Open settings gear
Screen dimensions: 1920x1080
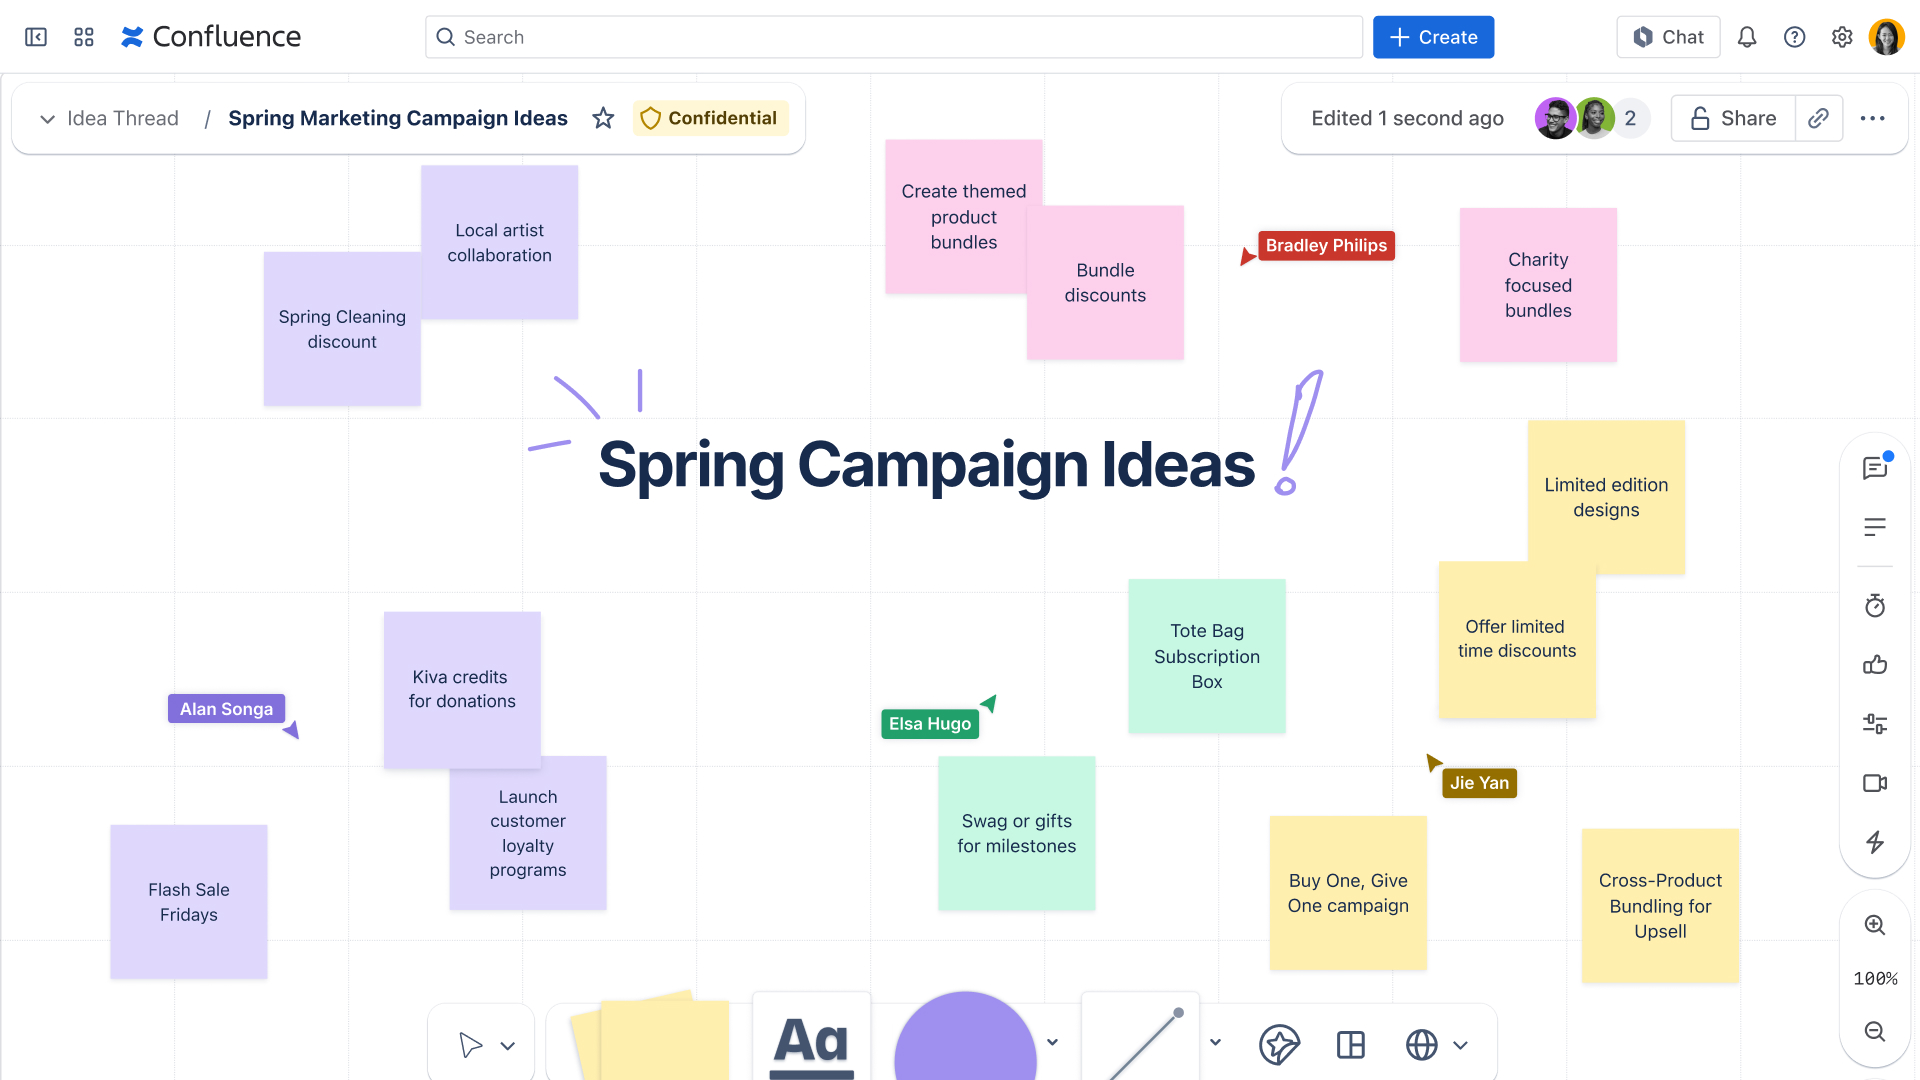[1842, 37]
